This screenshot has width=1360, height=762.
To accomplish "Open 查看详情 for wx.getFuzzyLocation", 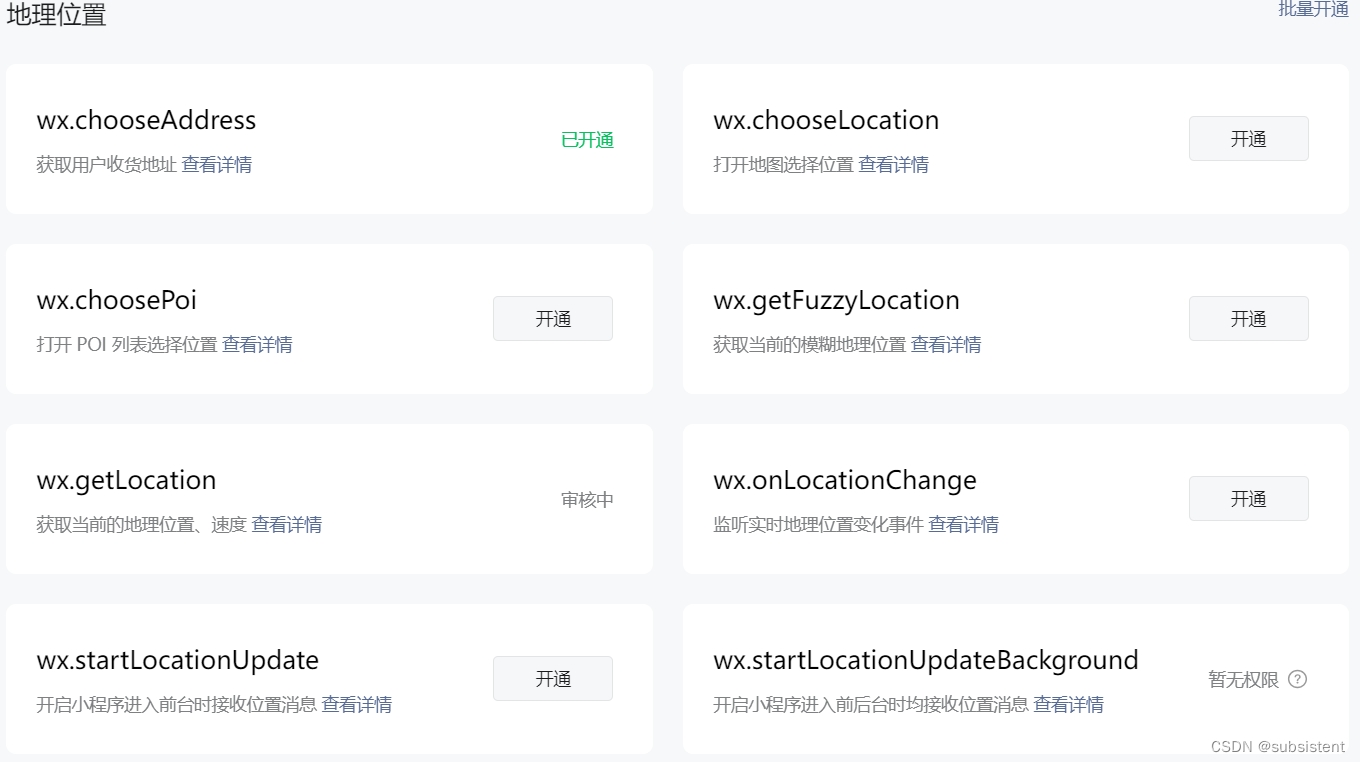I will click(946, 344).
